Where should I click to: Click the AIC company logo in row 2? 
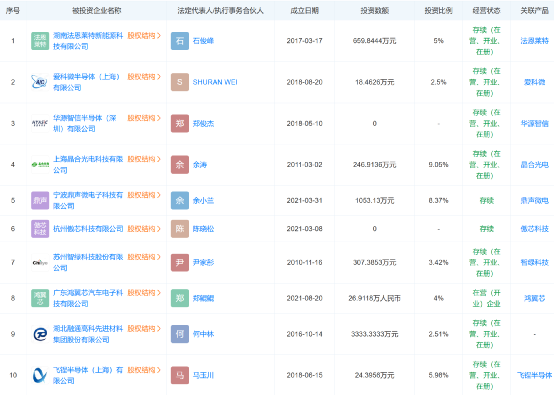point(40,82)
